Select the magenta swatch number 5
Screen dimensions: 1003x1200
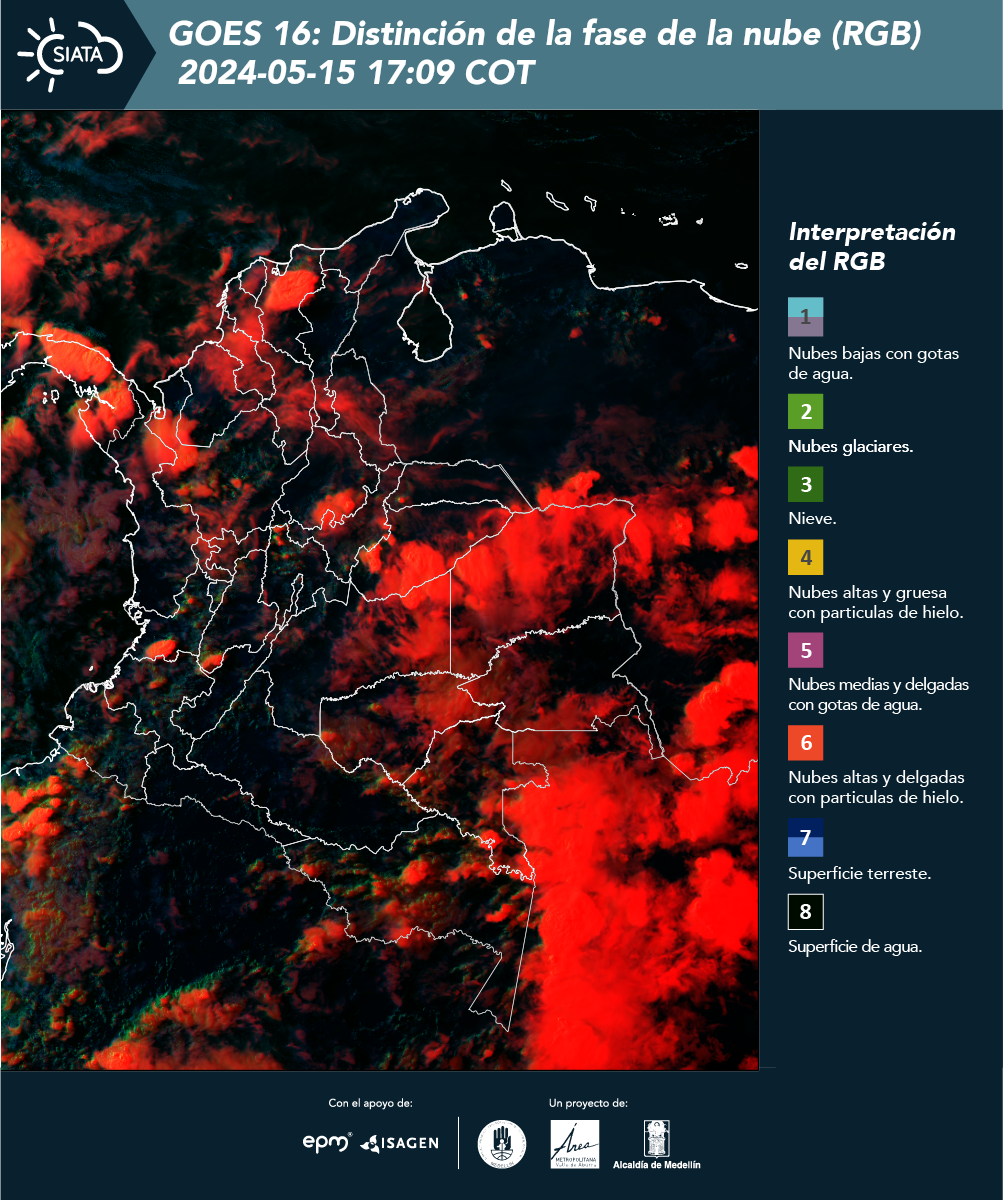click(x=805, y=650)
